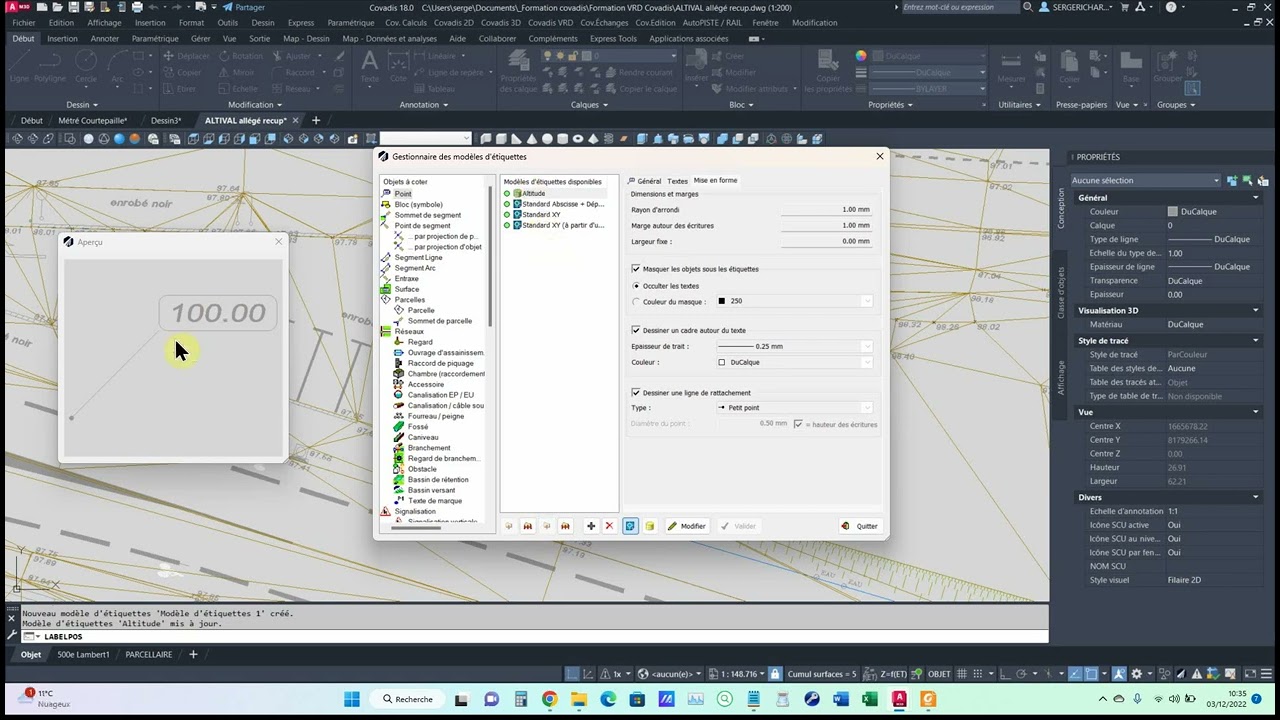Open 'Aucune sélection' dropdown in Propriétés
Screen dimensions: 1280x720
(x=1146, y=181)
